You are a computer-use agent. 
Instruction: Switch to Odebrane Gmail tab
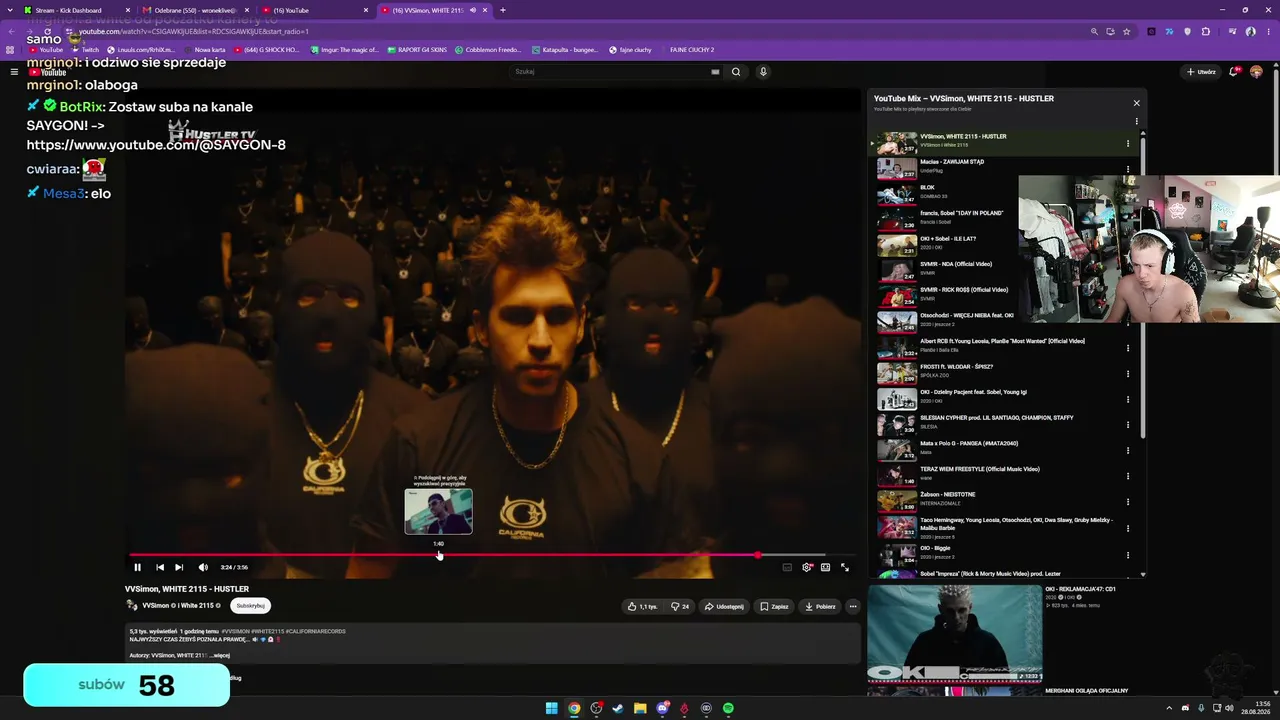coord(195,10)
